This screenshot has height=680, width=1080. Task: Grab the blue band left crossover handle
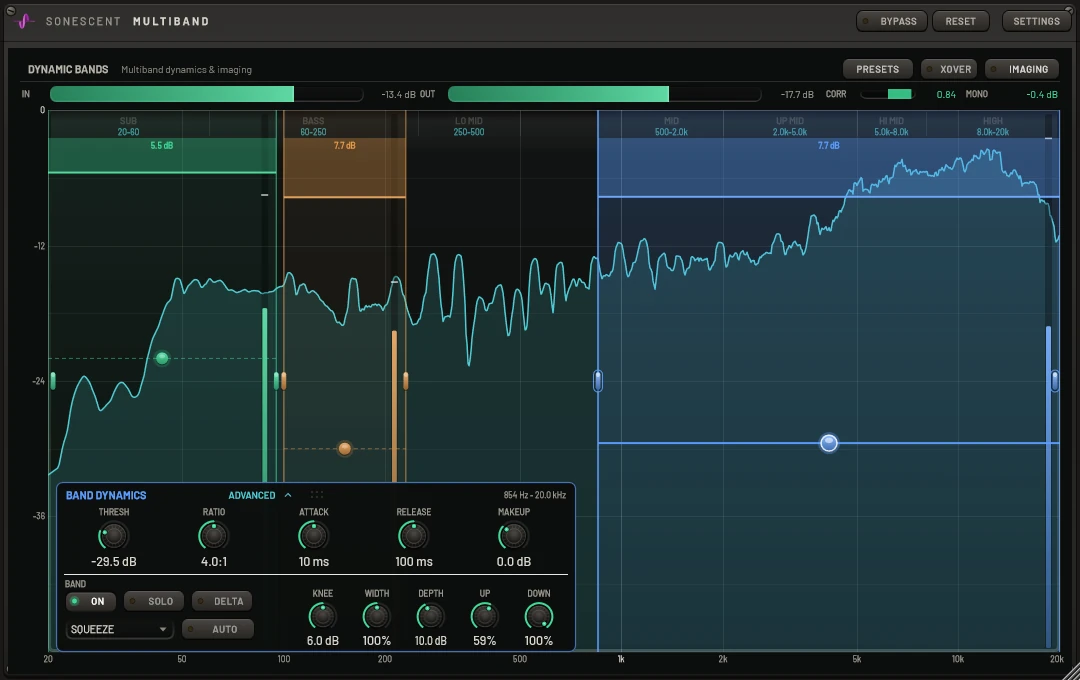(598, 380)
